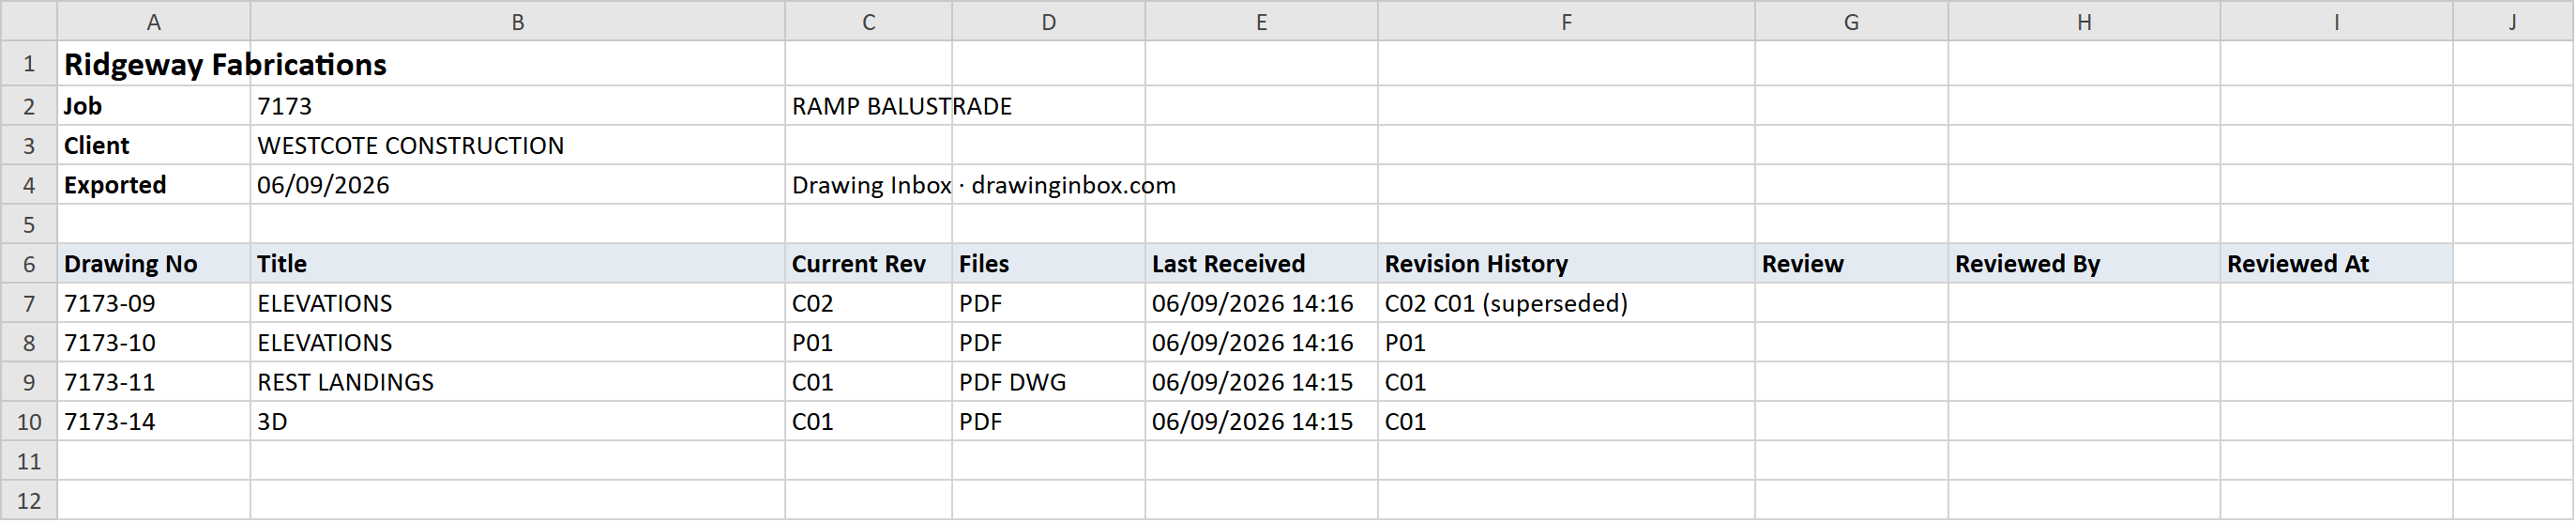
Task: Click current rev C01 for 7173-11
Action: [x=869, y=382]
